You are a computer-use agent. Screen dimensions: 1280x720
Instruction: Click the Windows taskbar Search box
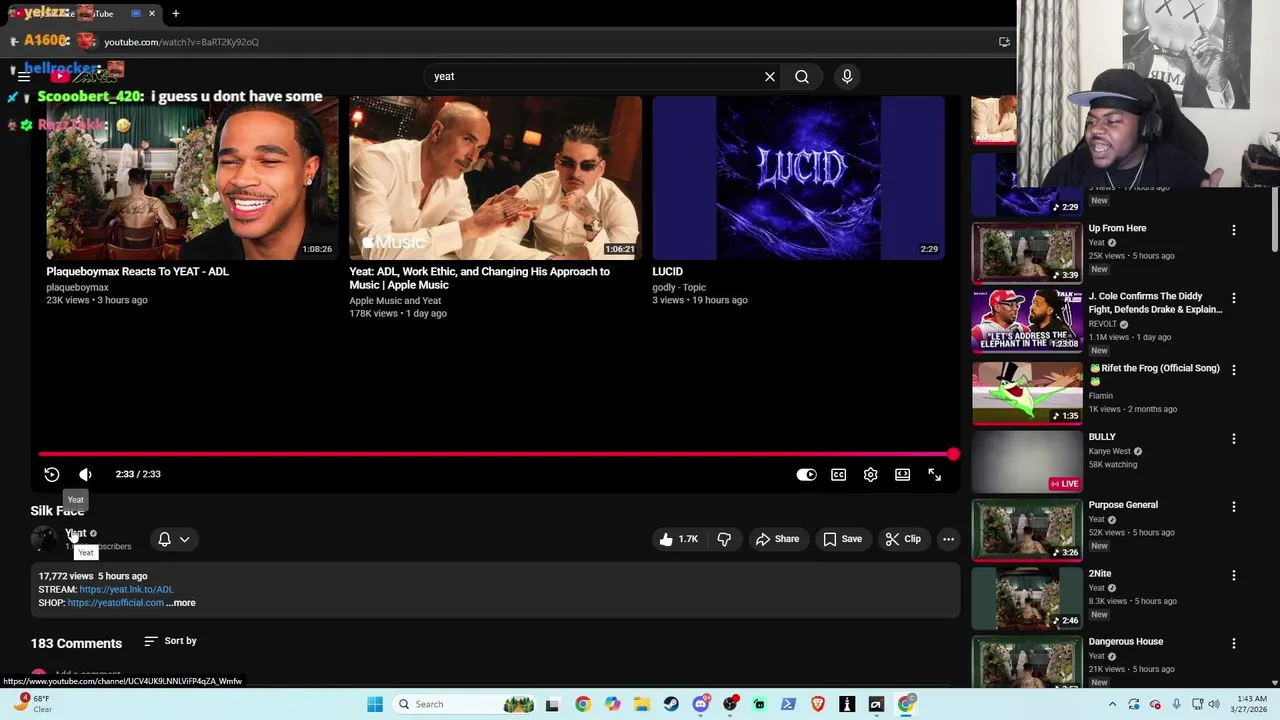[465, 704]
